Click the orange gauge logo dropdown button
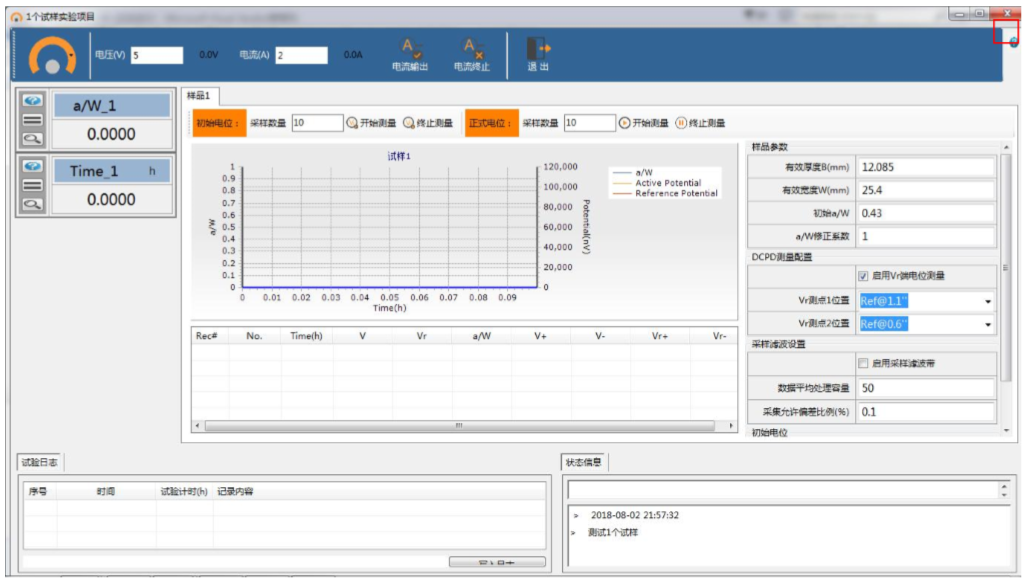 [x=52, y=57]
